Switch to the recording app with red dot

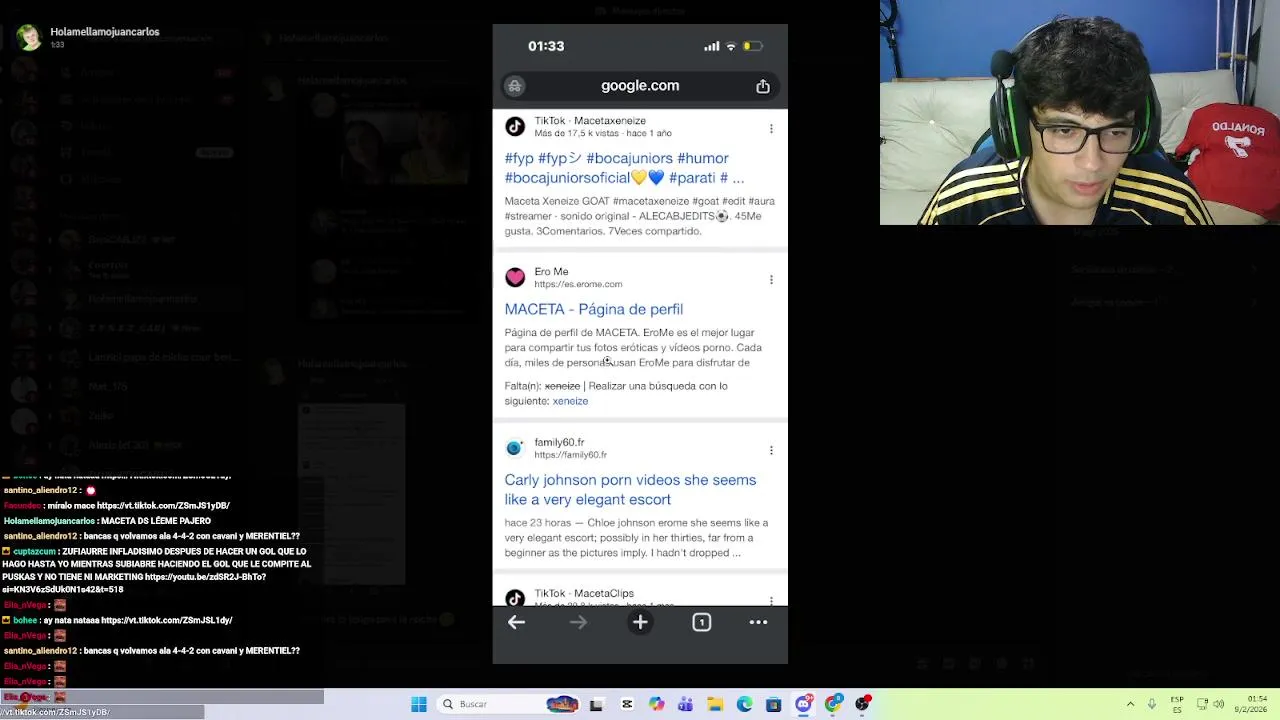[x=862, y=704]
